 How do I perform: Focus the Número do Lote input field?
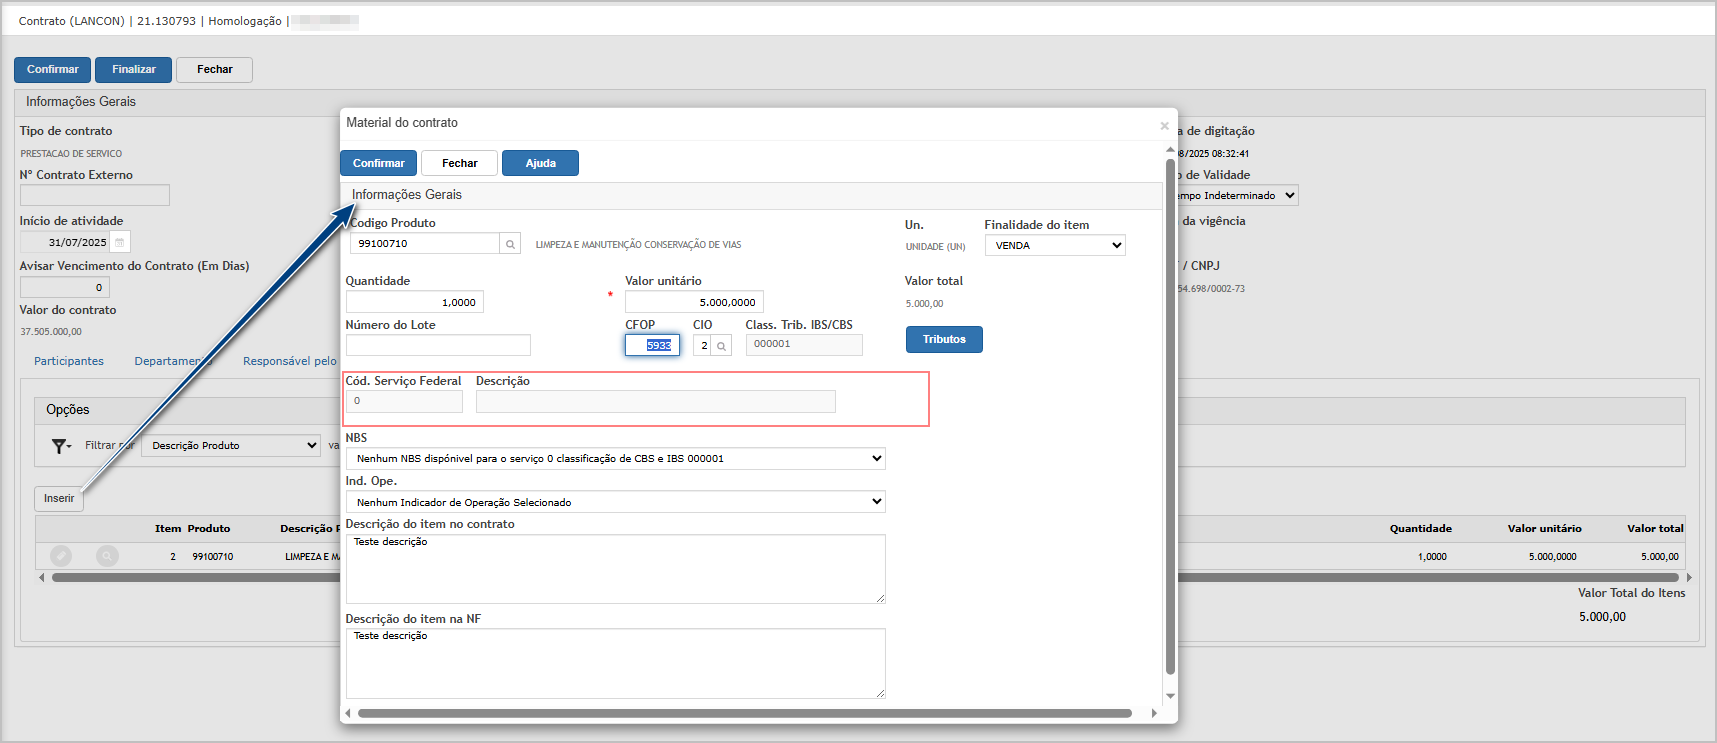click(438, 346)
